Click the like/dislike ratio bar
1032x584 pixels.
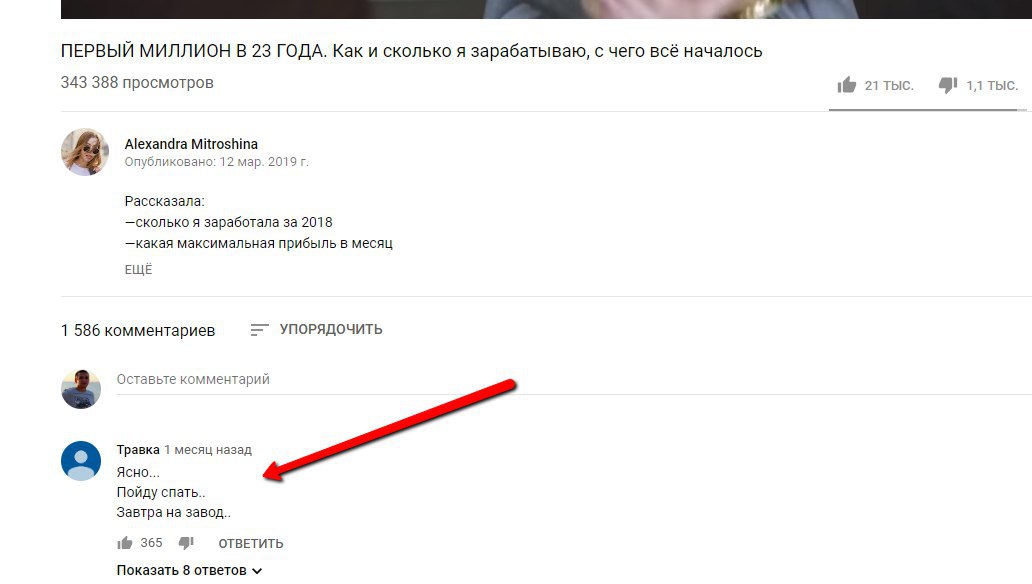(923, 110)
